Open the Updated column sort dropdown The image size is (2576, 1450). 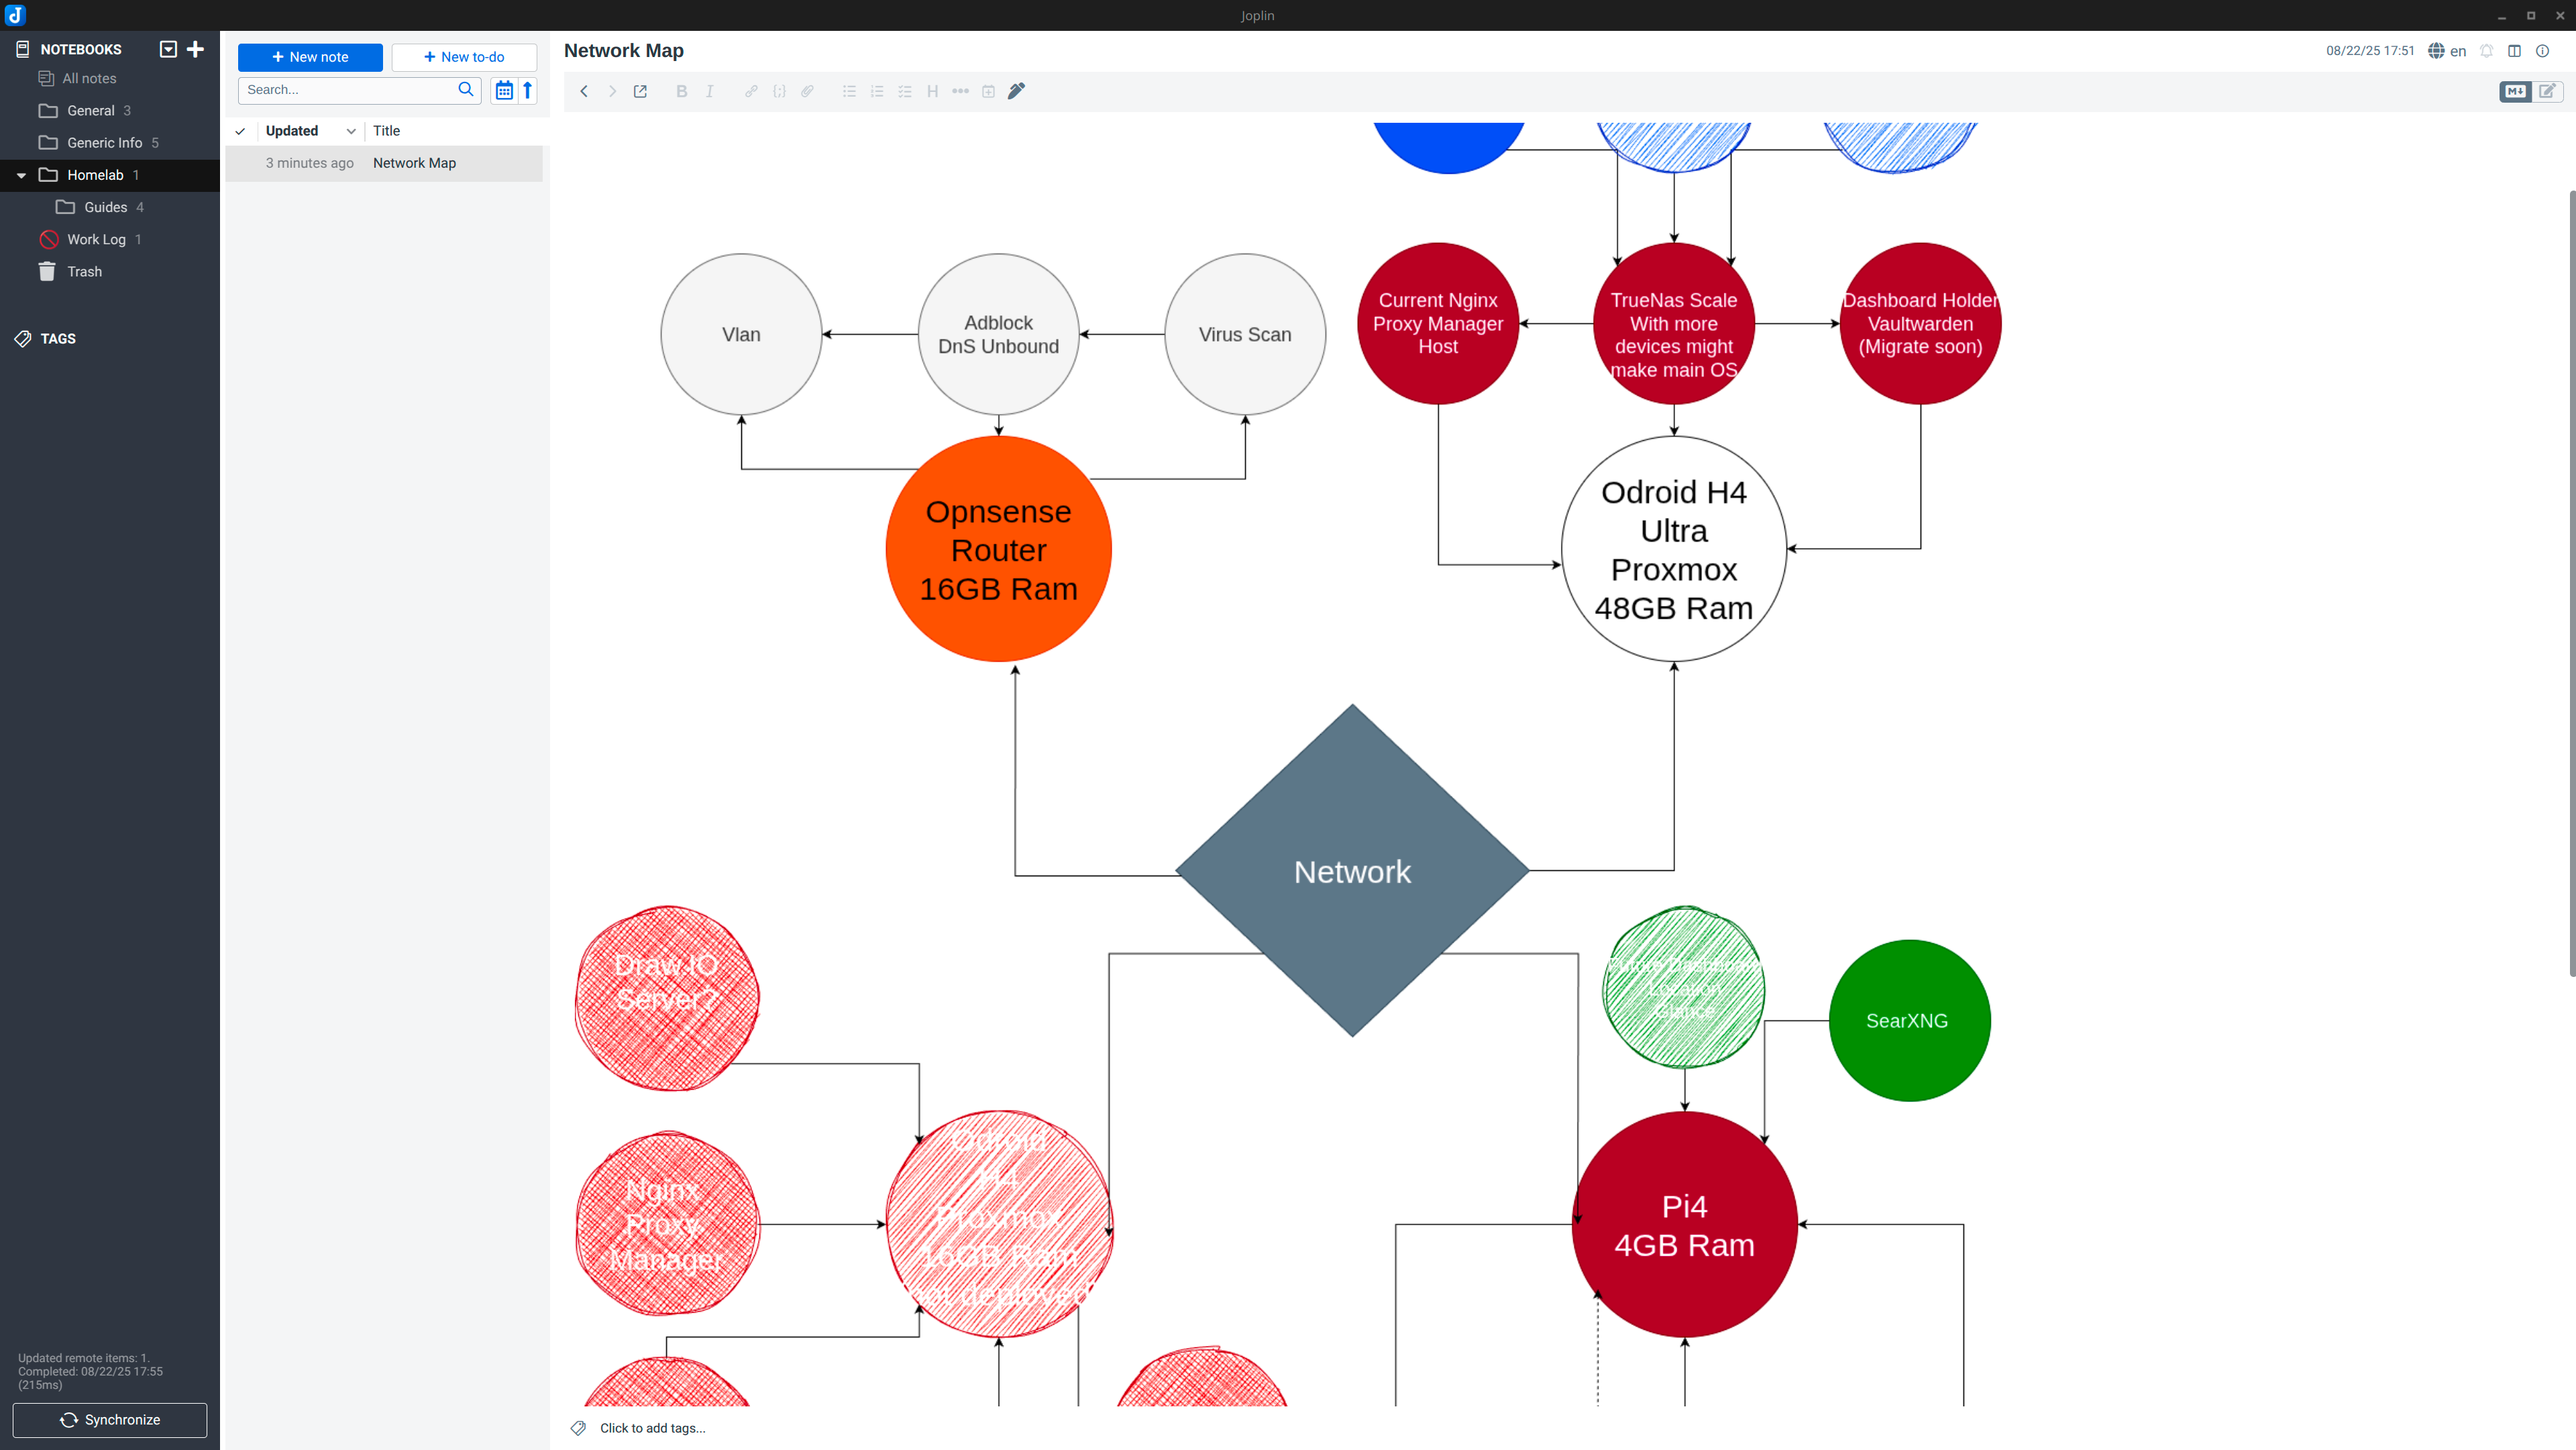(x=351, y=131)
